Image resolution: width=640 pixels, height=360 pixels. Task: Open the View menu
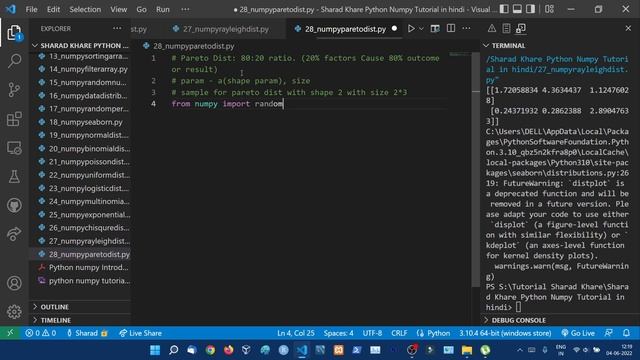point(118,9)
